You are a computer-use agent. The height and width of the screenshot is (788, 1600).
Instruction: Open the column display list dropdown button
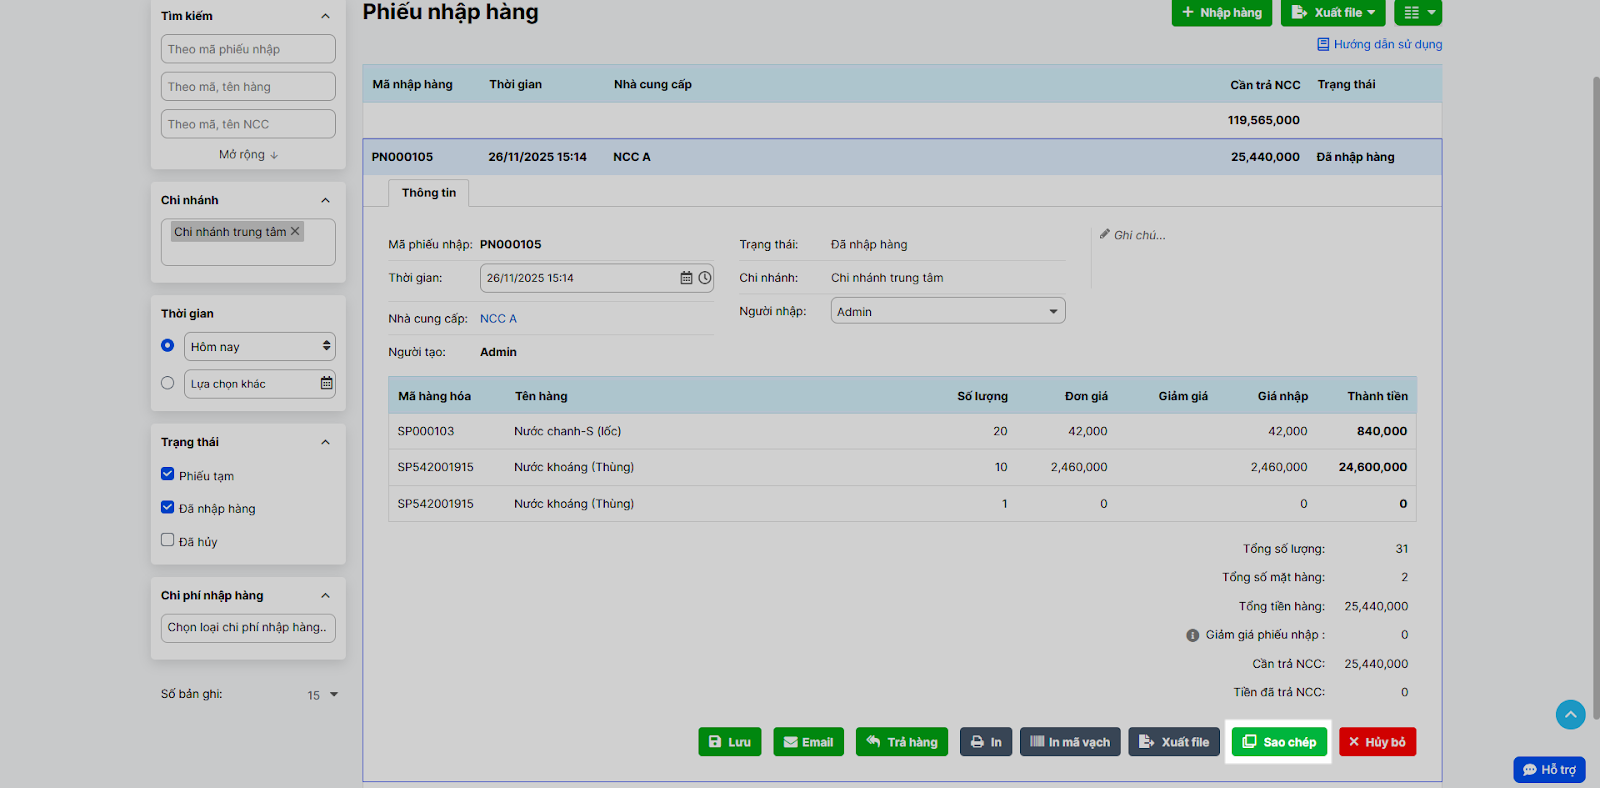pos(1419,13)
